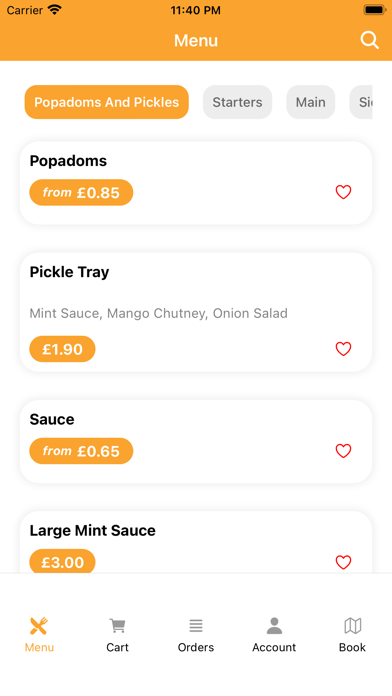This screenshot has width=392, height=696.
Task: Switch to the Main category
Action: (311, 102)
